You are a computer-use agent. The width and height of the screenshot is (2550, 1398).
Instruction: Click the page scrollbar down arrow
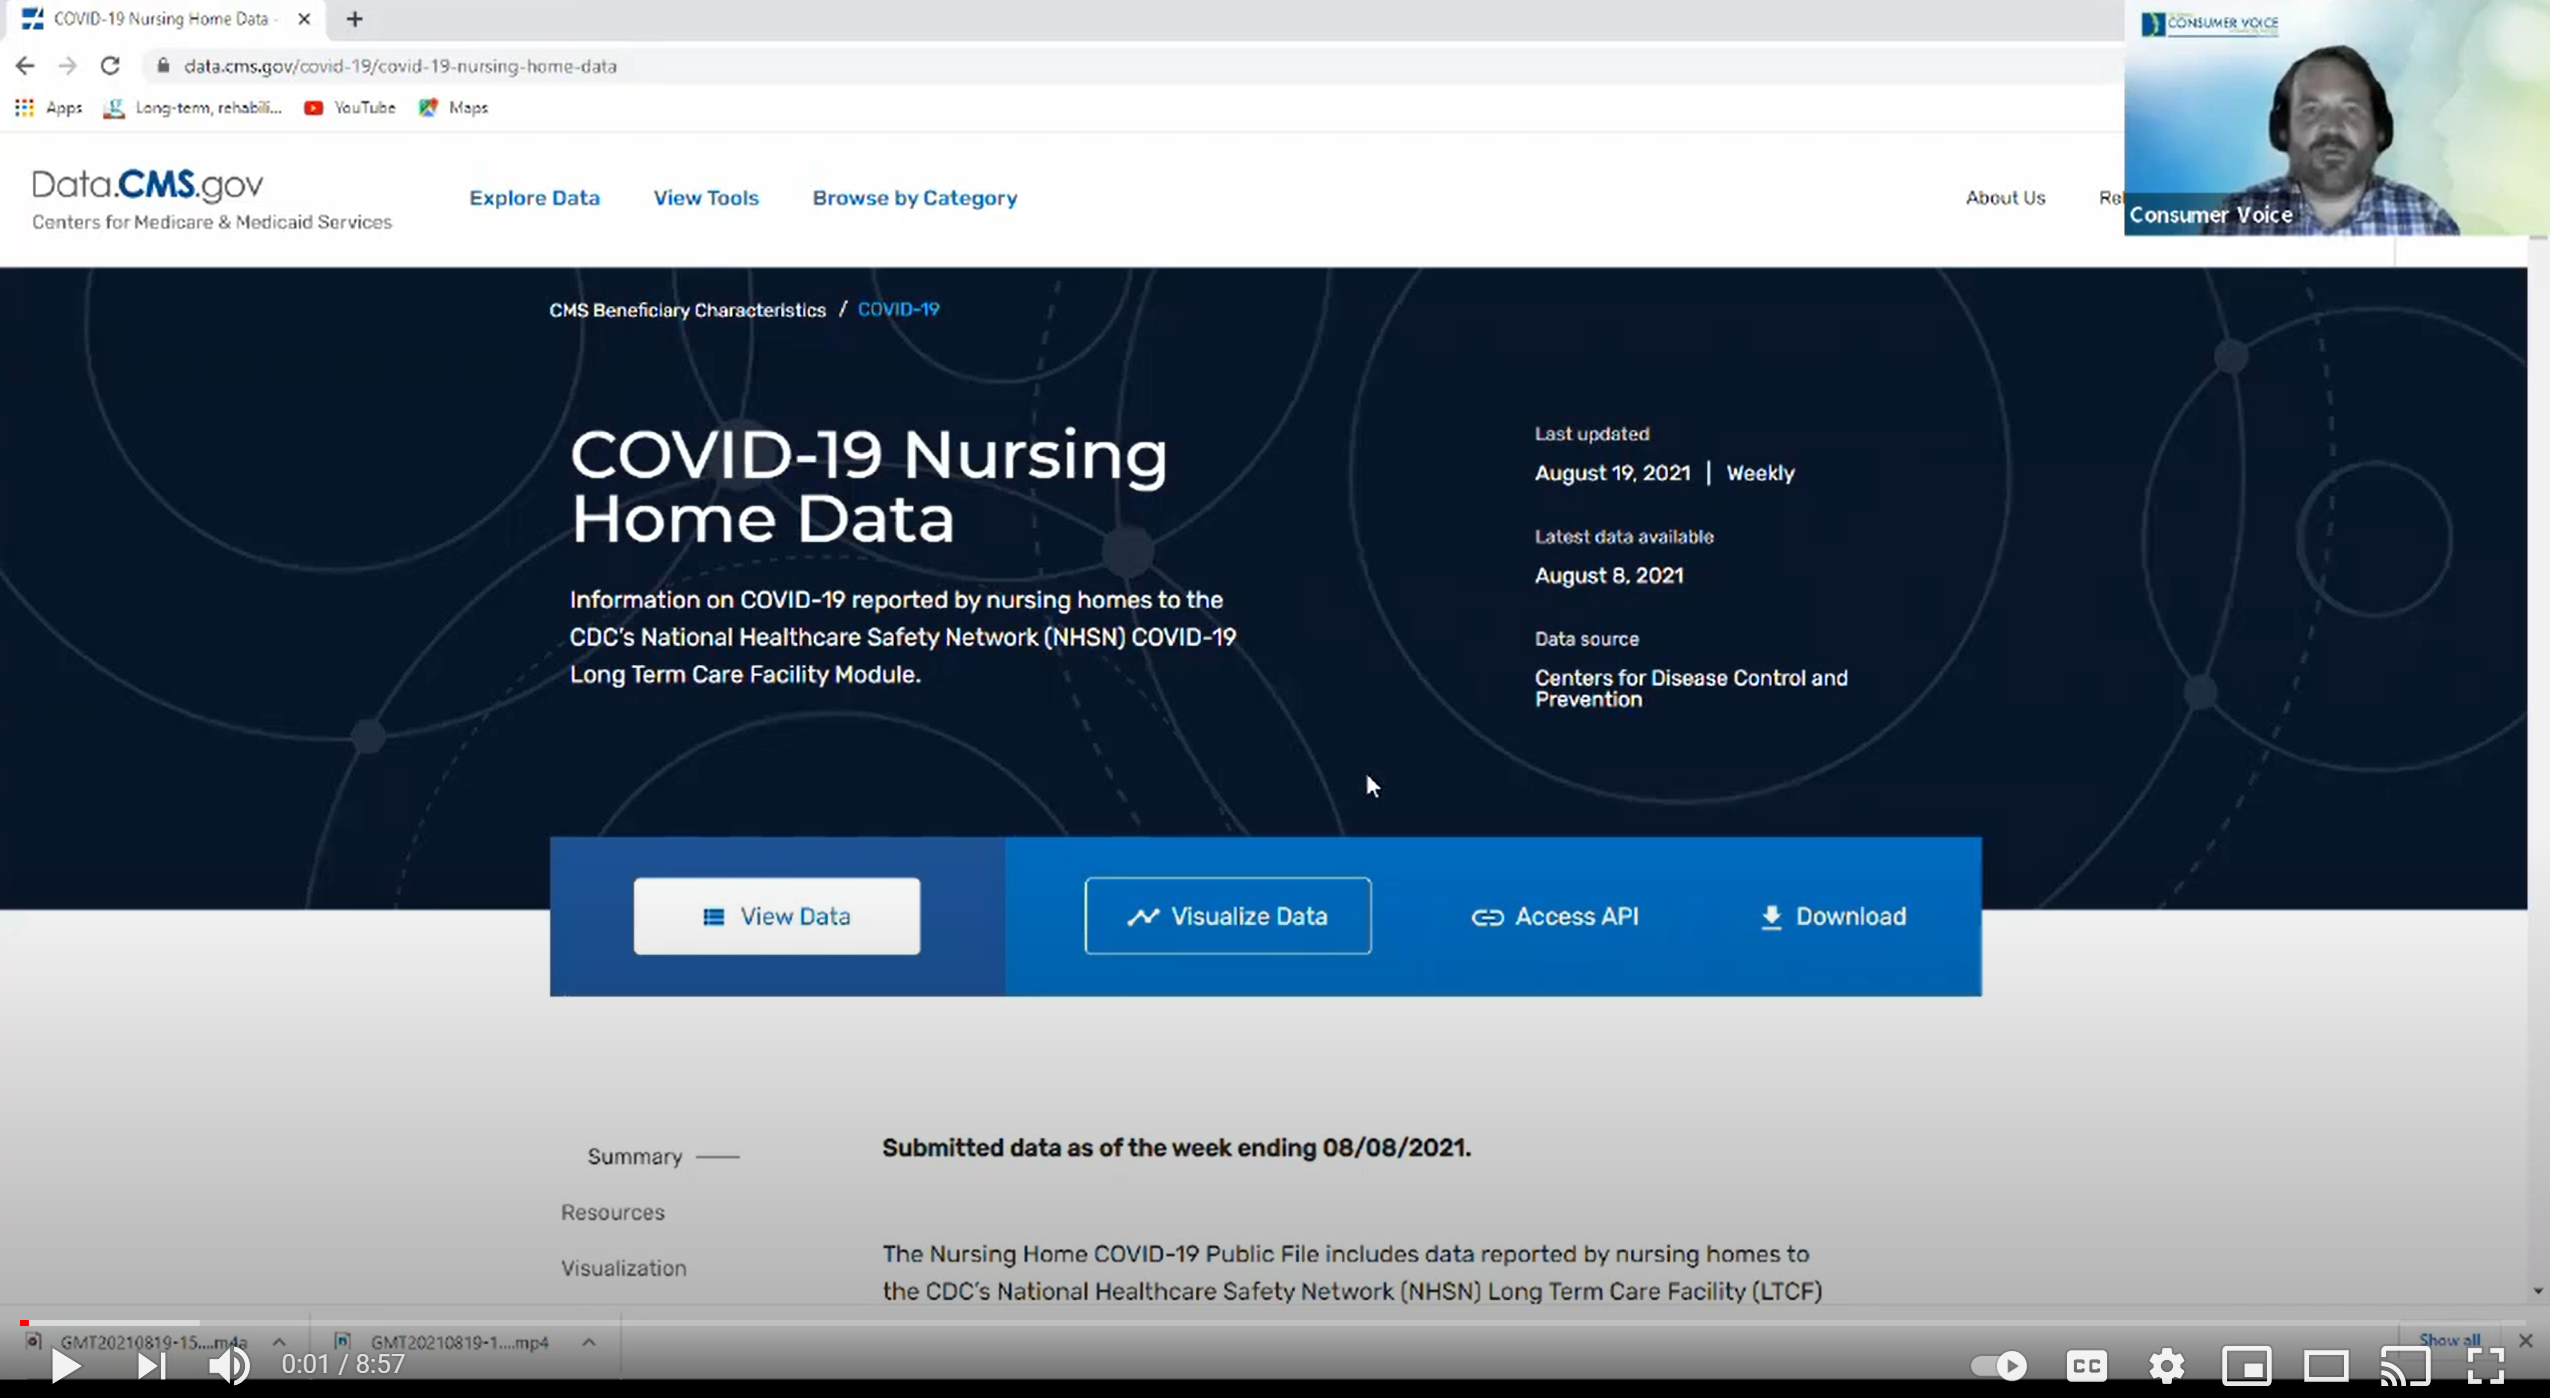(2538, 1291)
